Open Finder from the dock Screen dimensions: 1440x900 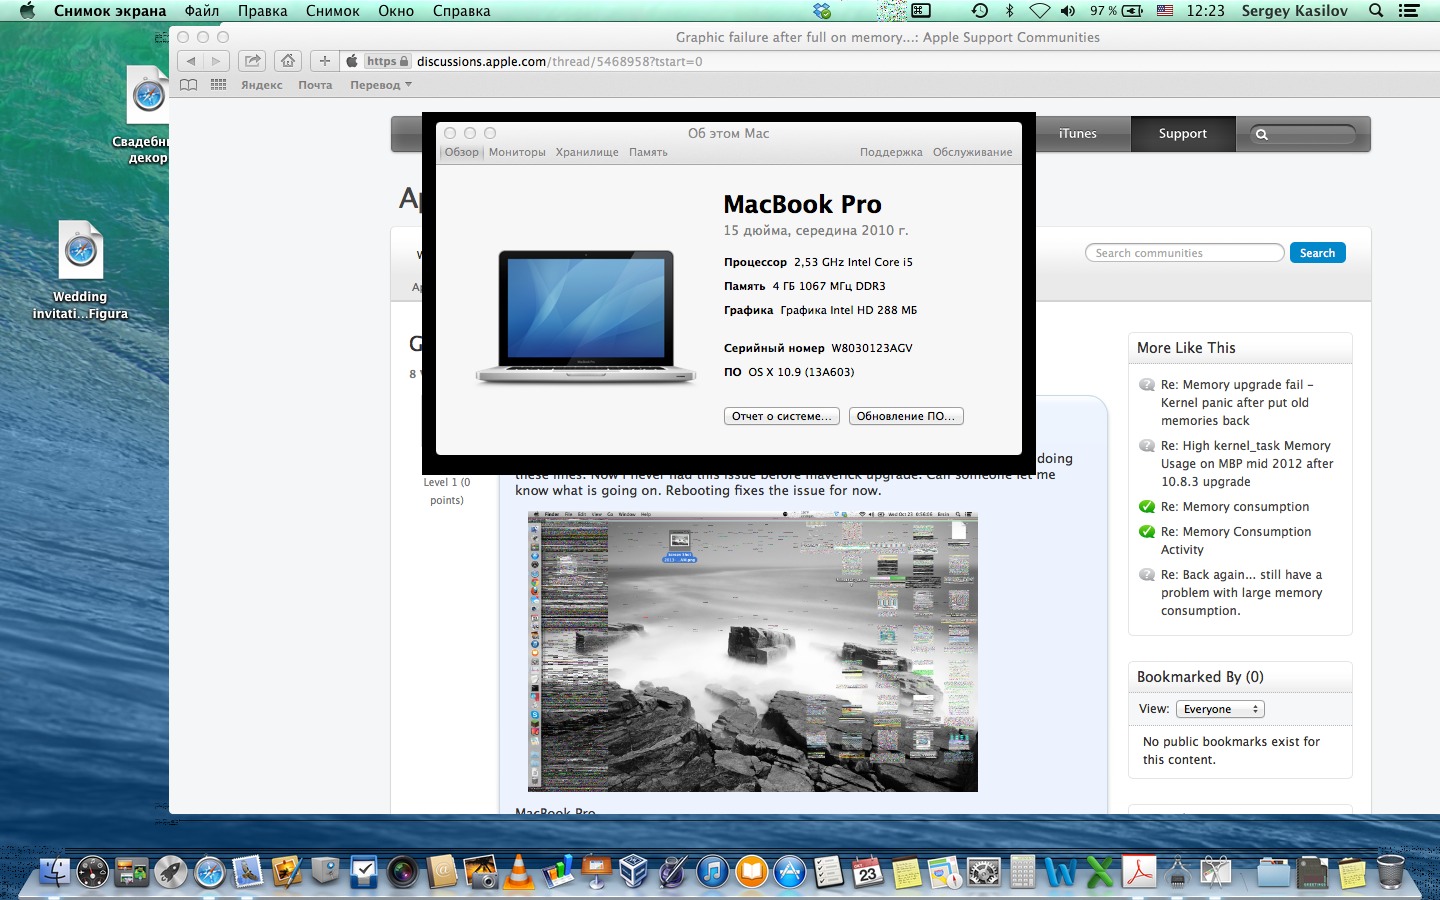pyautogui.click(x=55, y=872)
